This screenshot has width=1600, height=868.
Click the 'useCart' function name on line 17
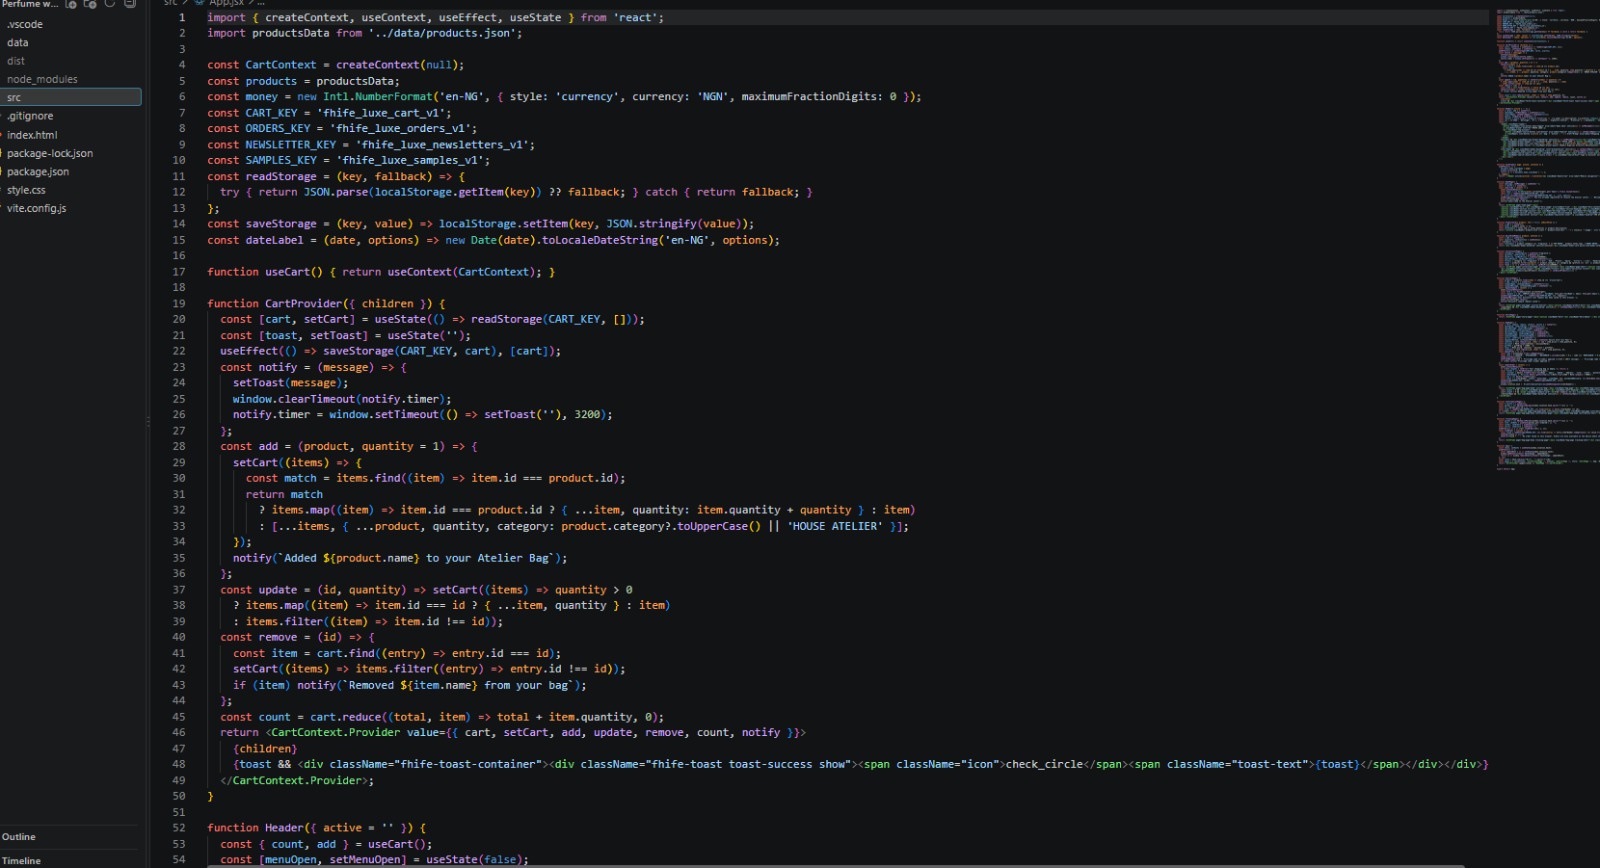[x=287, y=272]
